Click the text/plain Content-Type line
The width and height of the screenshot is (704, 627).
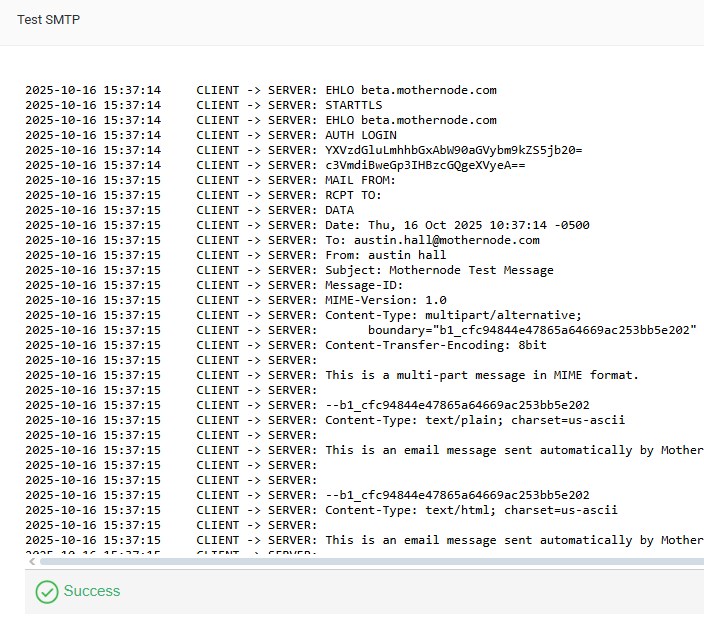click(474, 420)
